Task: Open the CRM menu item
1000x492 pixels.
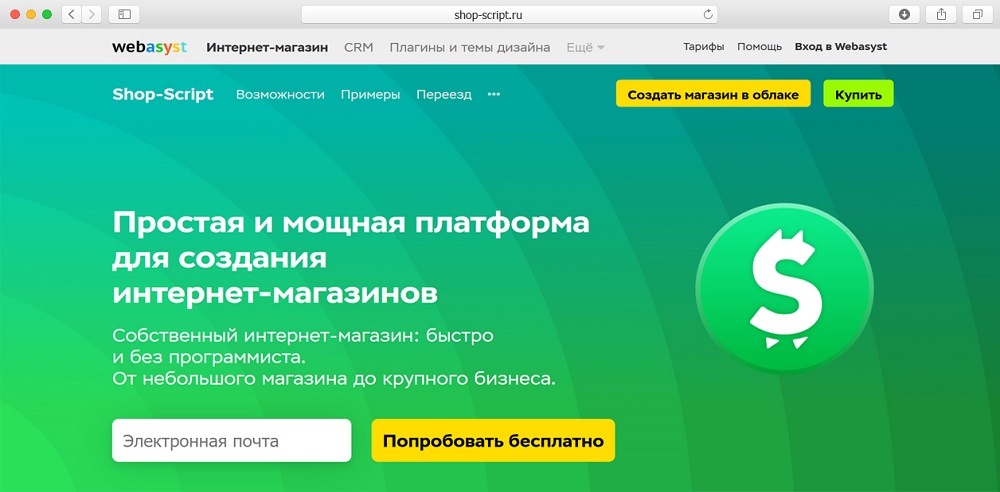Action: click(358, 47)
